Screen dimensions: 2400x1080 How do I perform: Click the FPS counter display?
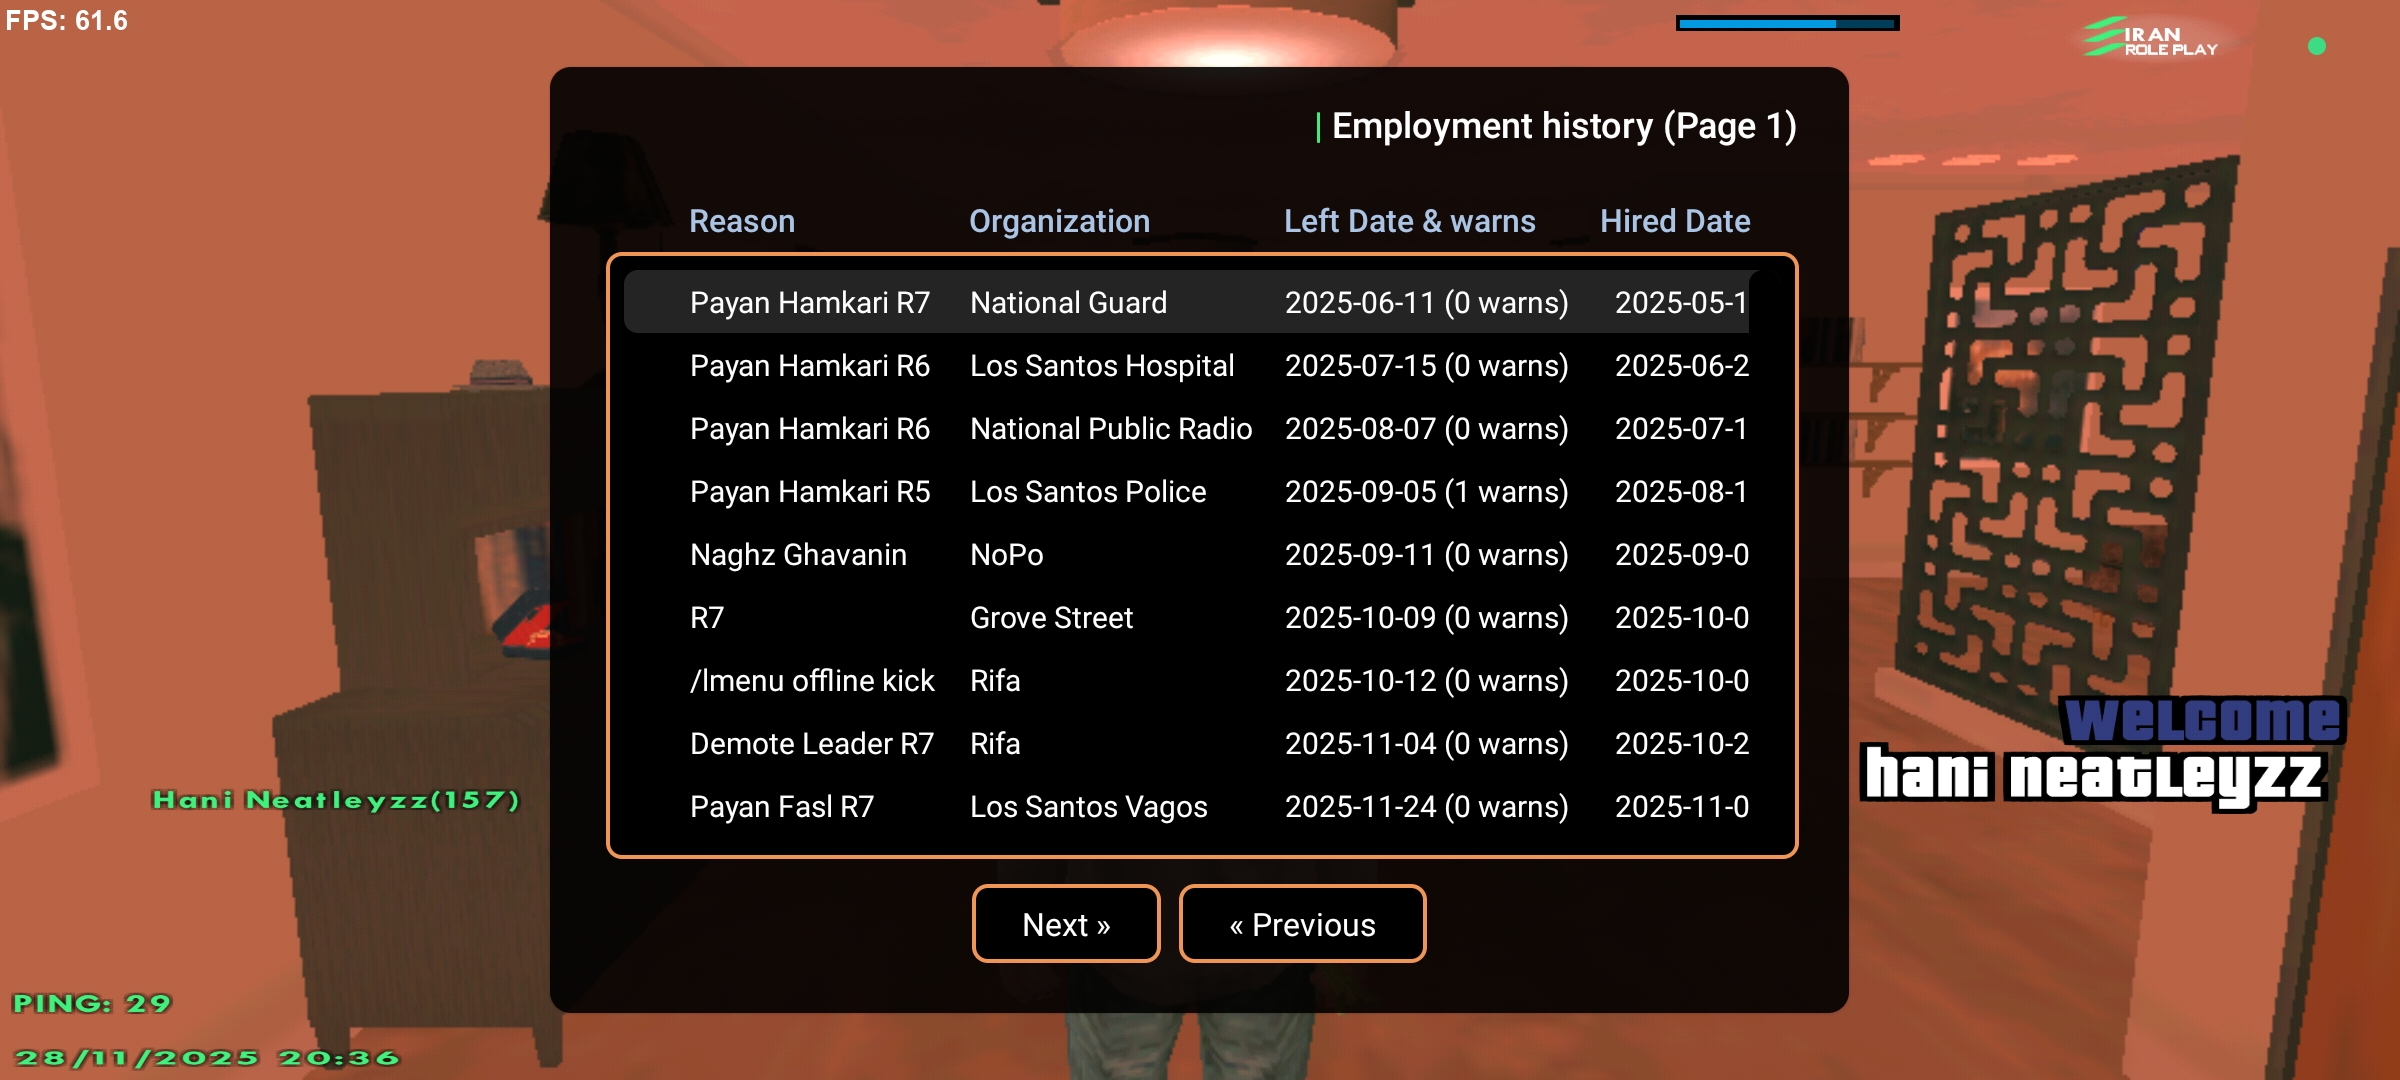67,20
